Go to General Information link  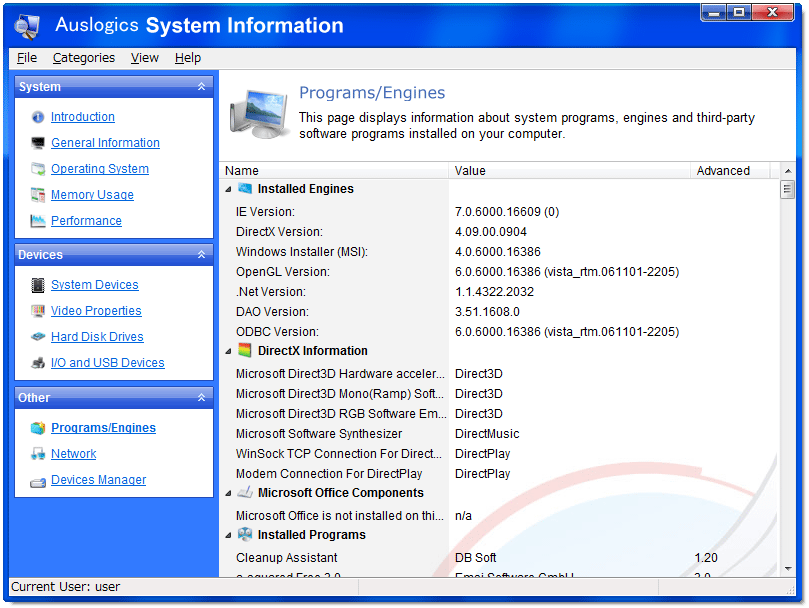[105, 143]
